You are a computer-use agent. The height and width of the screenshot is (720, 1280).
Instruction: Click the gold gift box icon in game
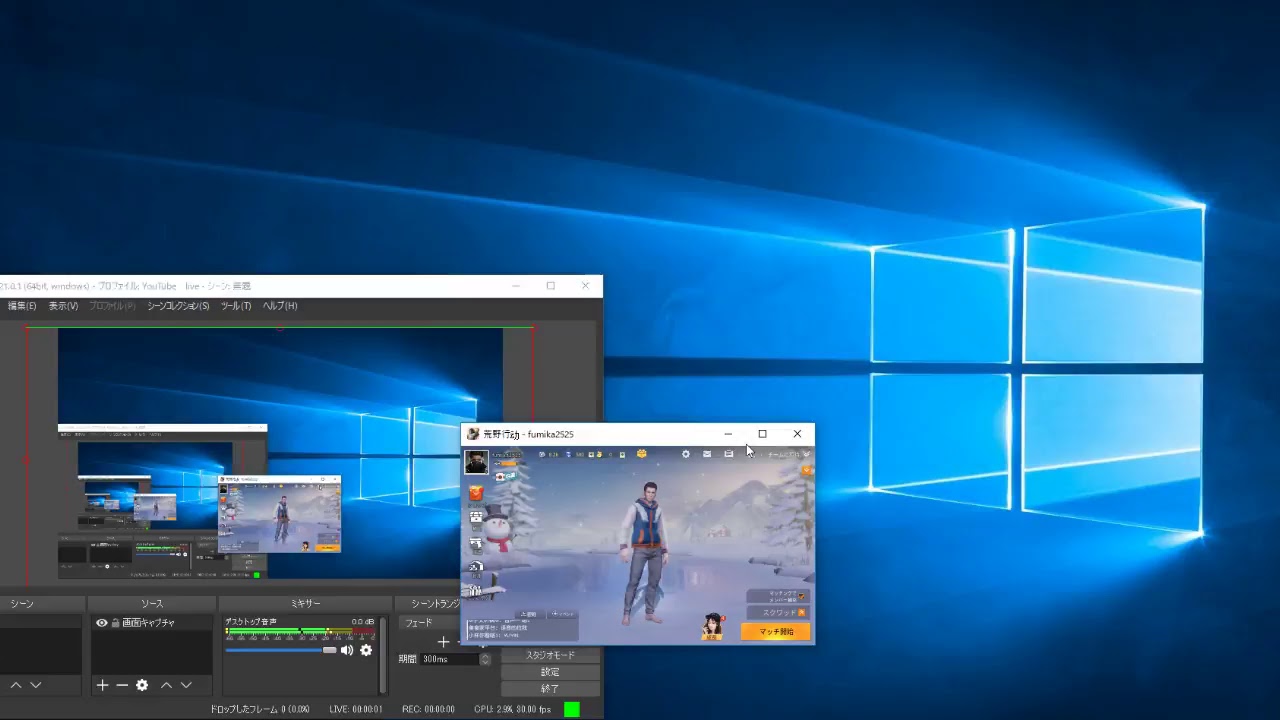pos(642,454)
